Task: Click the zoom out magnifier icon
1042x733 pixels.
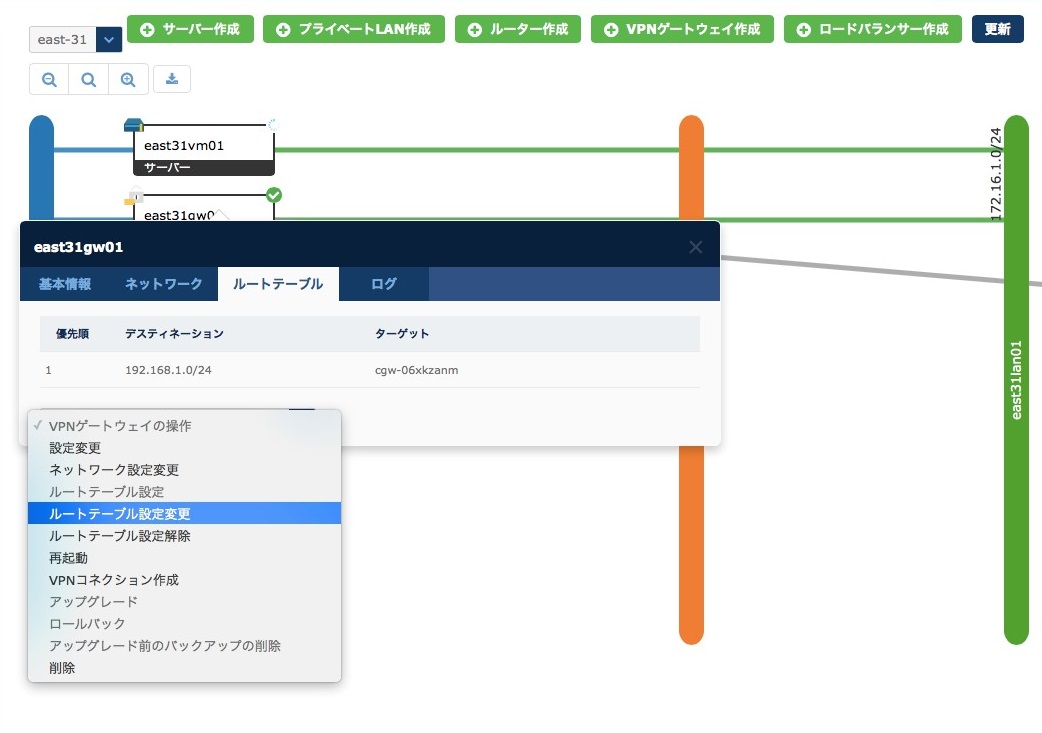Action: pos(49,79)
